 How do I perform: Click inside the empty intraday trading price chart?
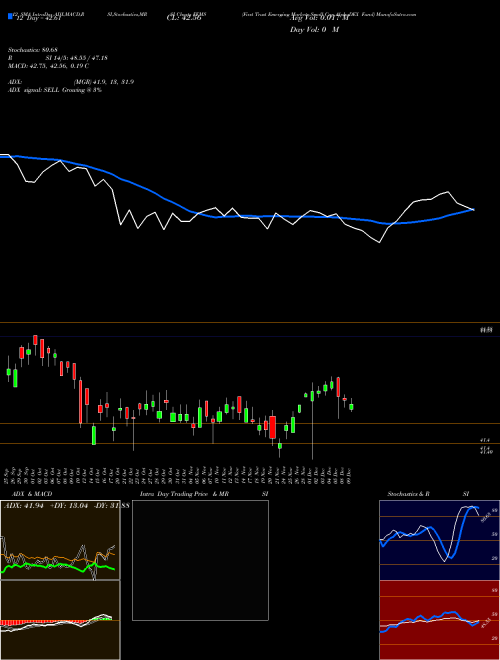coord(200,560)
